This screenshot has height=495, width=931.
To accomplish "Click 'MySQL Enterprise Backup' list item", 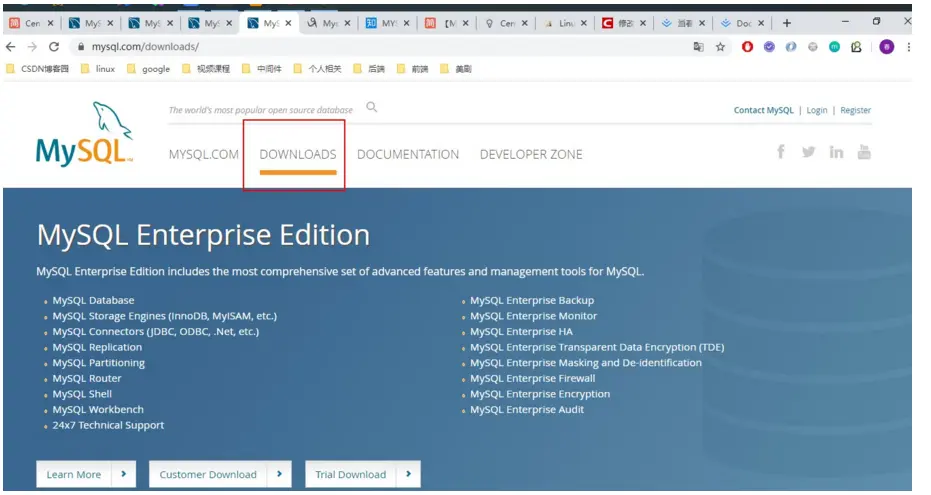I will [x=532, y=300].
